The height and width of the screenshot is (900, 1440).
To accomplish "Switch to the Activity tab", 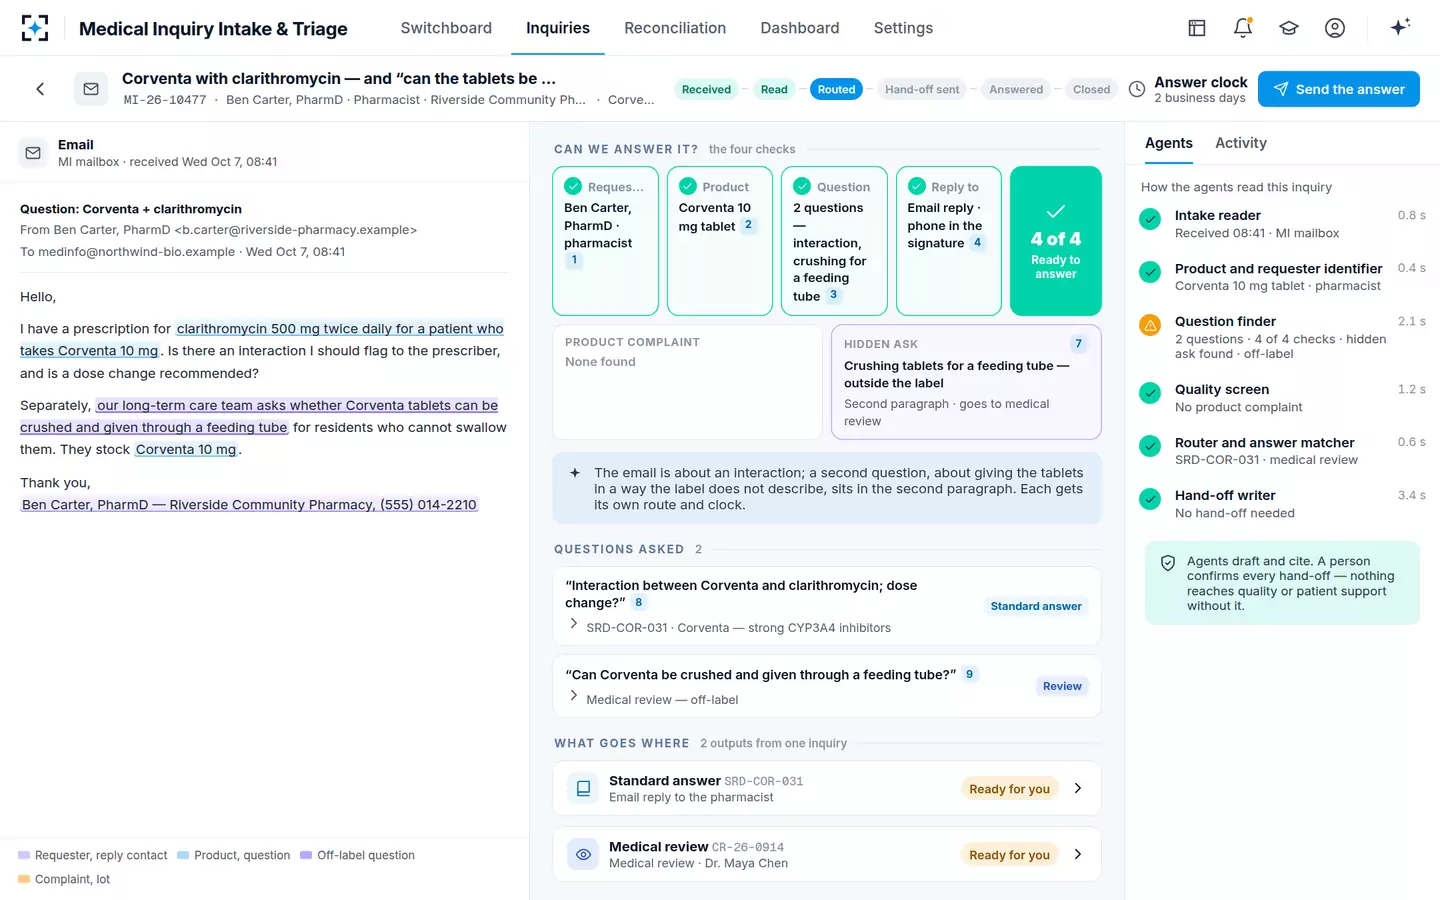I will click(1241, 143).
